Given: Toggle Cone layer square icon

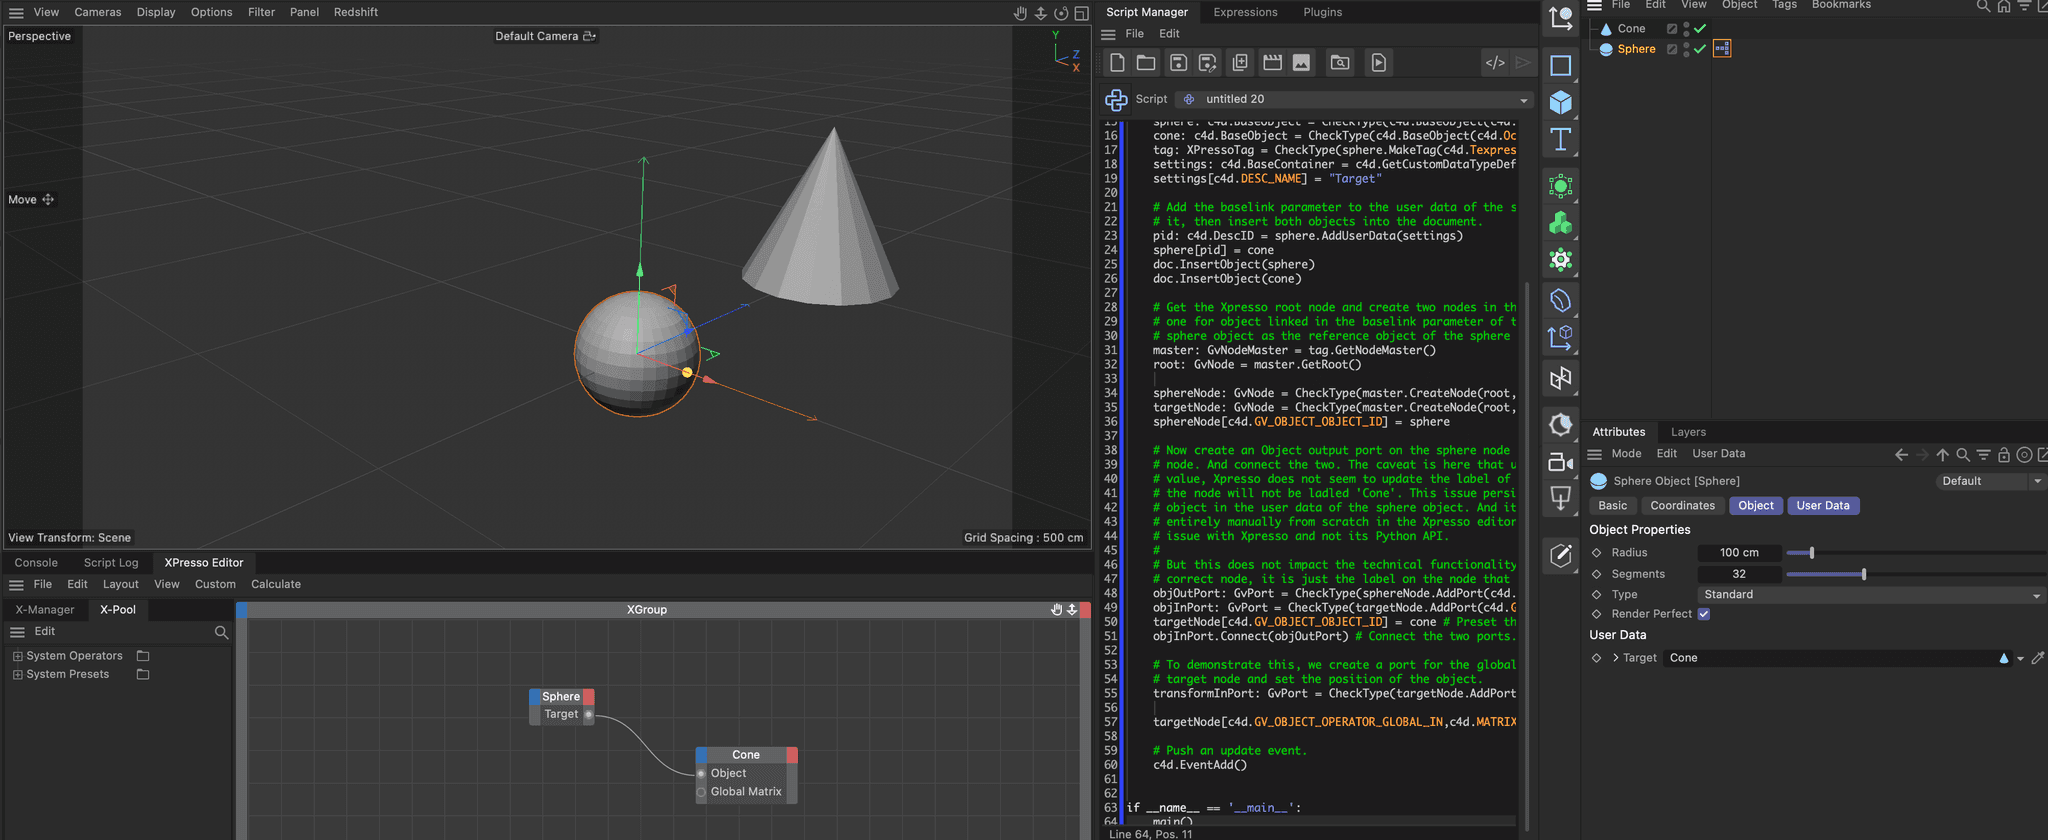Looking at the screenshot, I should click(1672, 29).
